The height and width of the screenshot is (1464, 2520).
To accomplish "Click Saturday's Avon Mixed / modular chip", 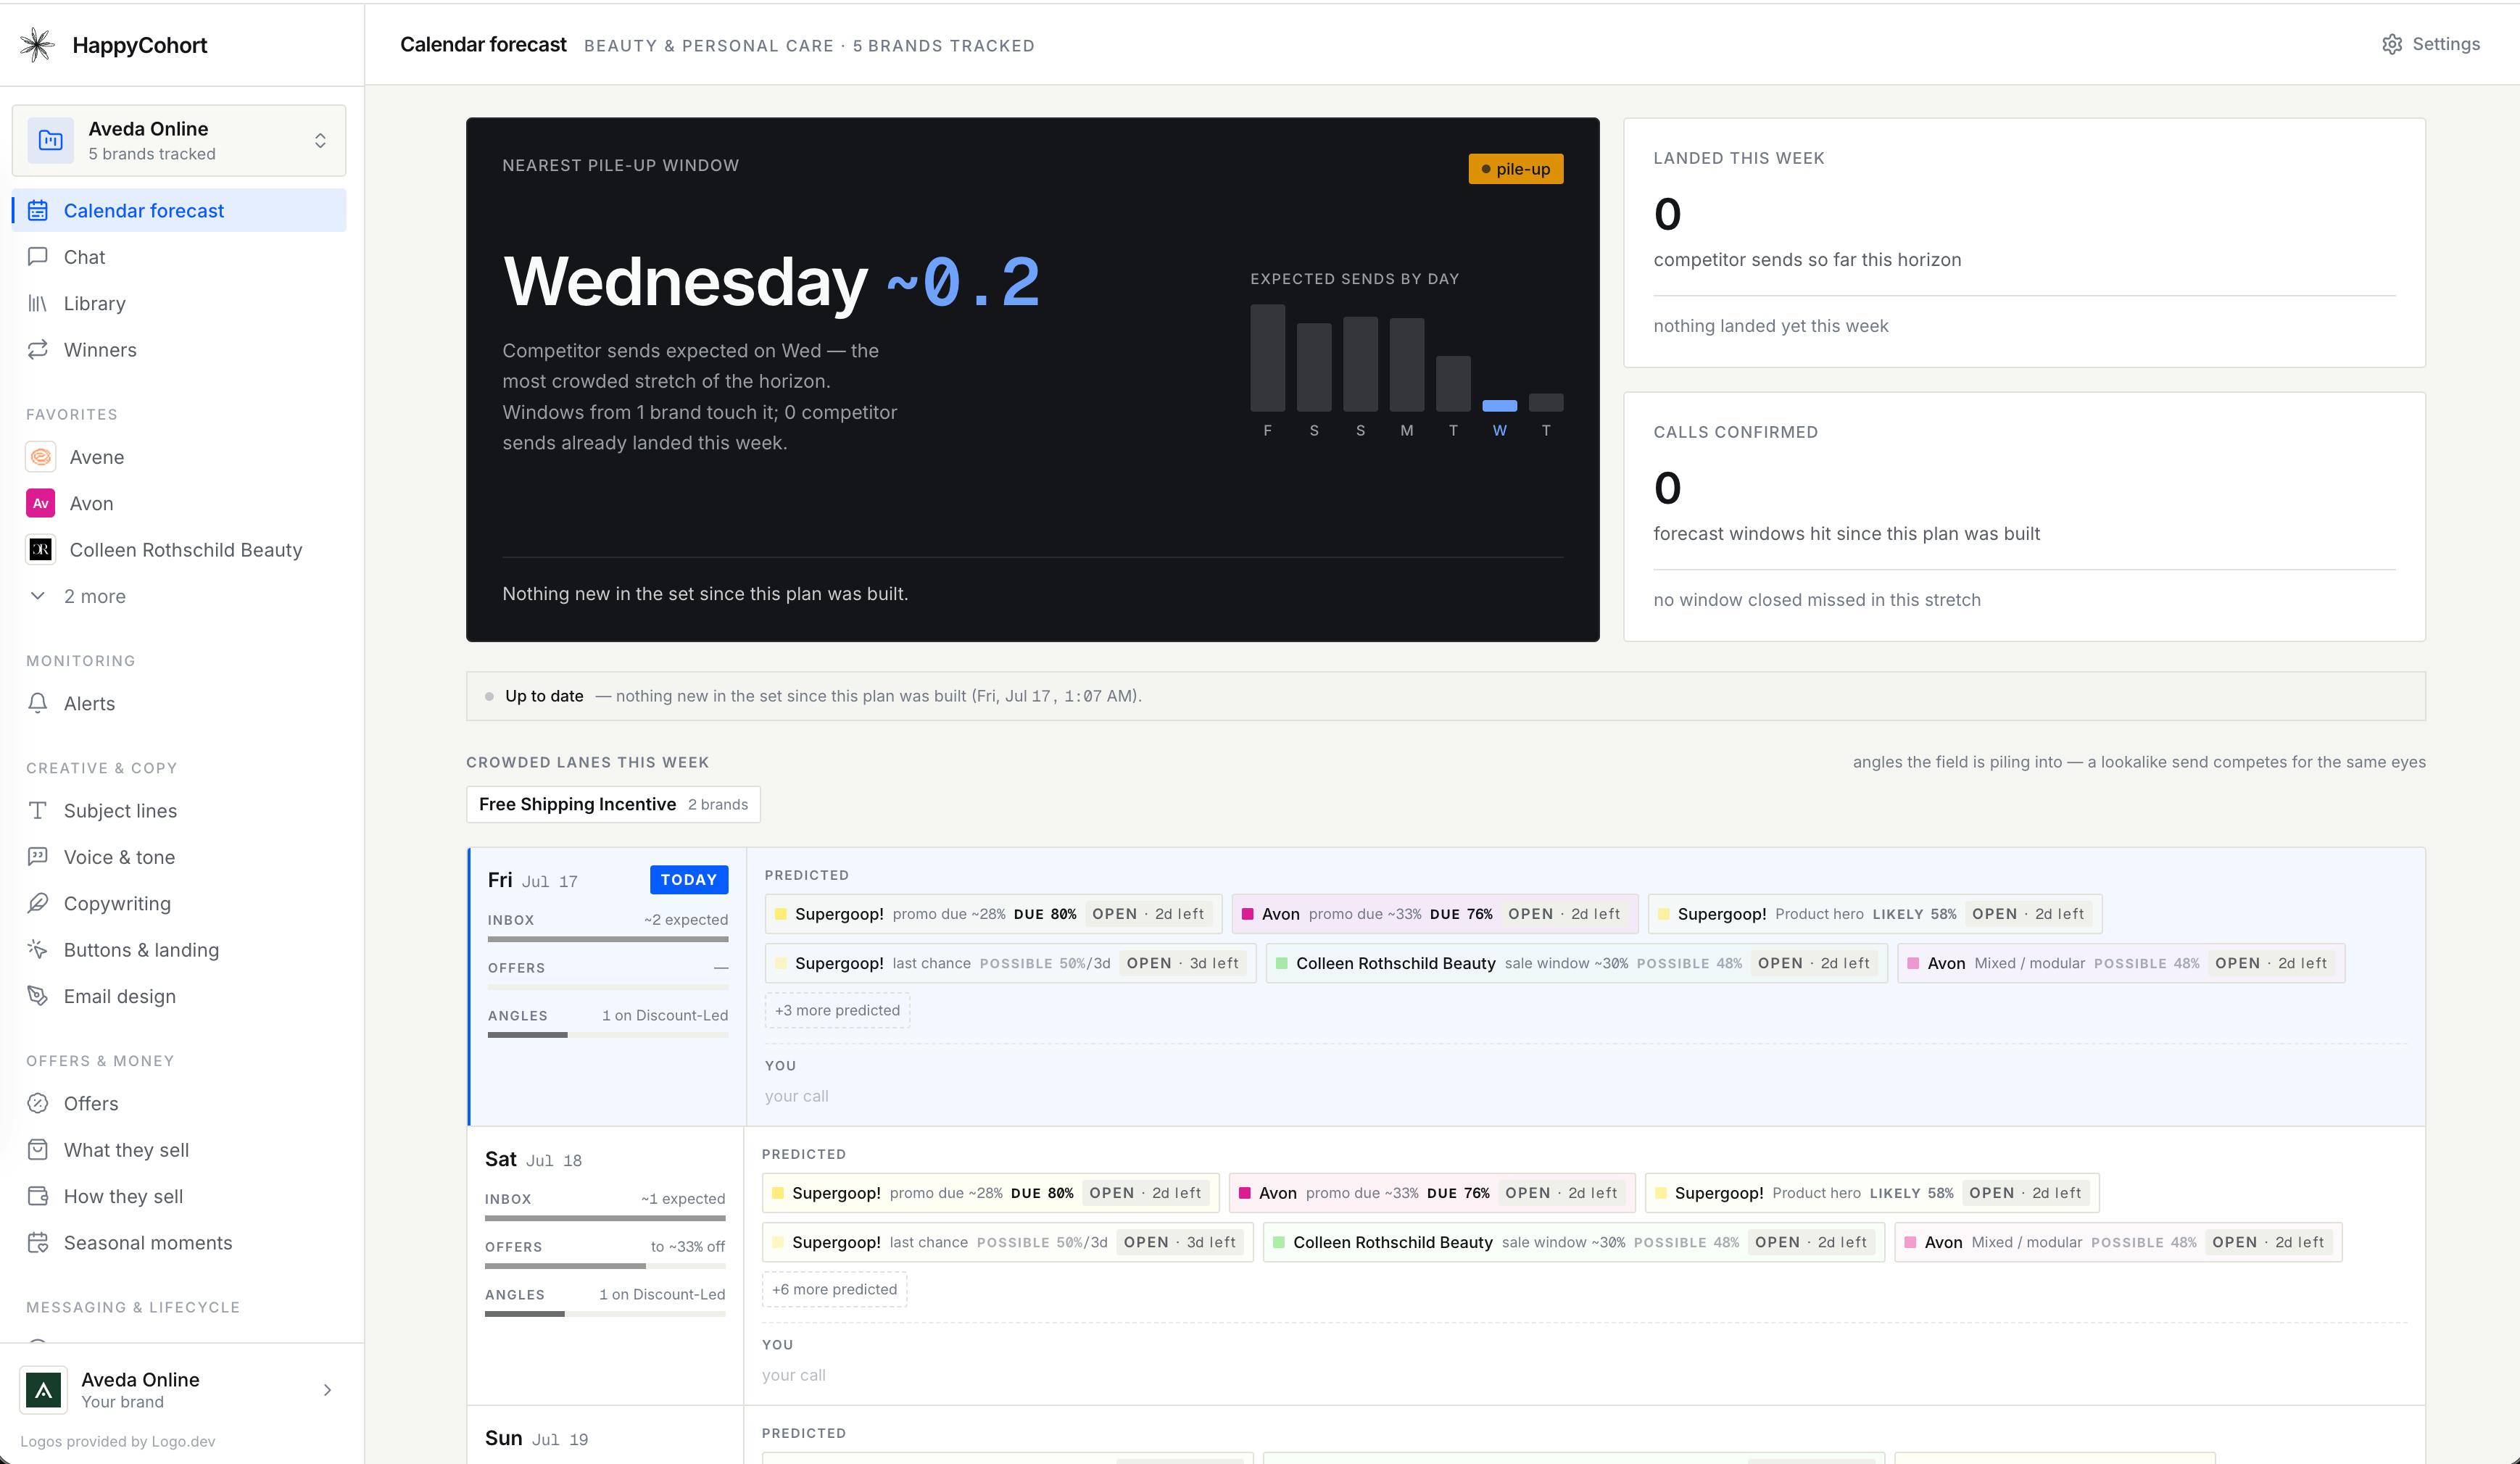I will [x=2118, y=1242].
